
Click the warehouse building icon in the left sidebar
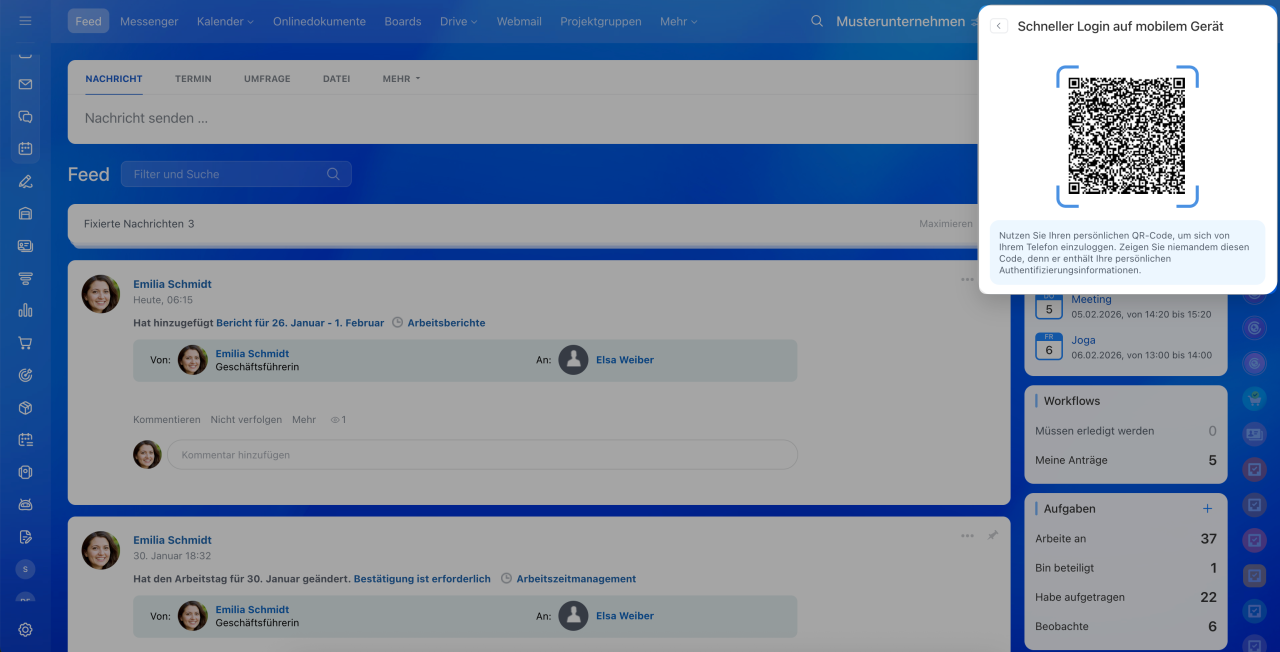pyautogui.click(x=25, y=213)
